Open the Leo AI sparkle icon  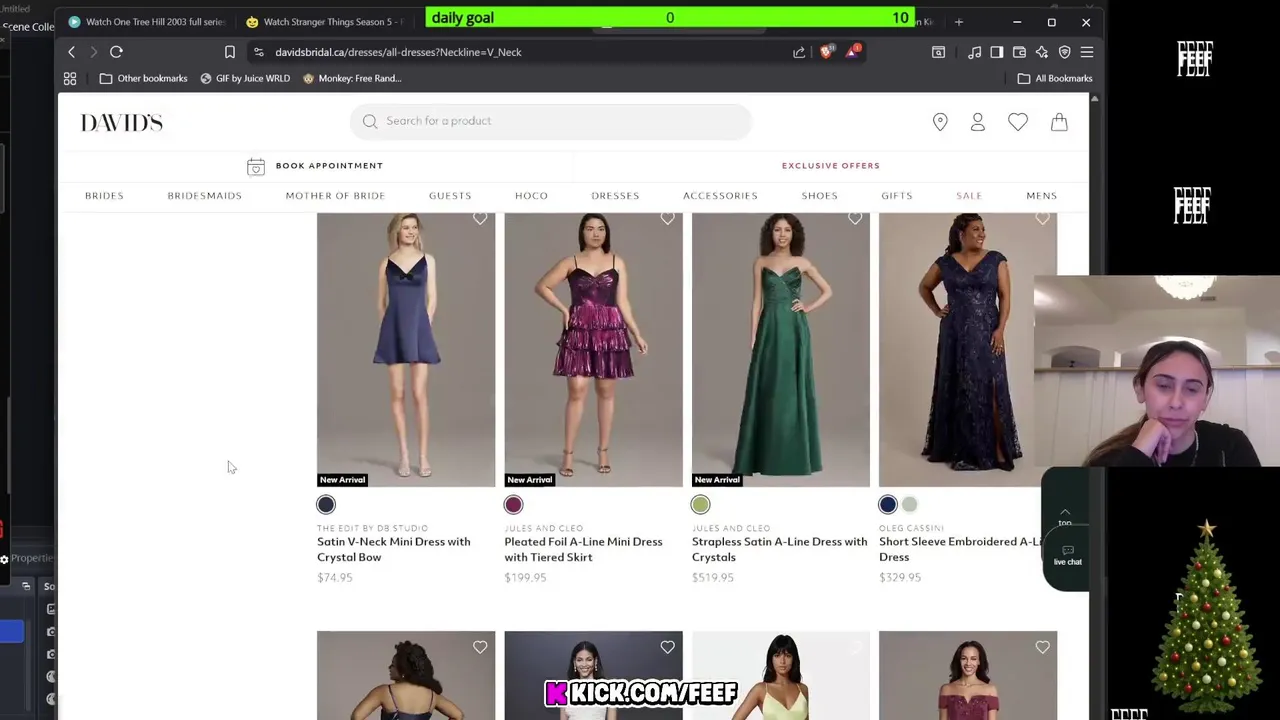[1041, 52]
